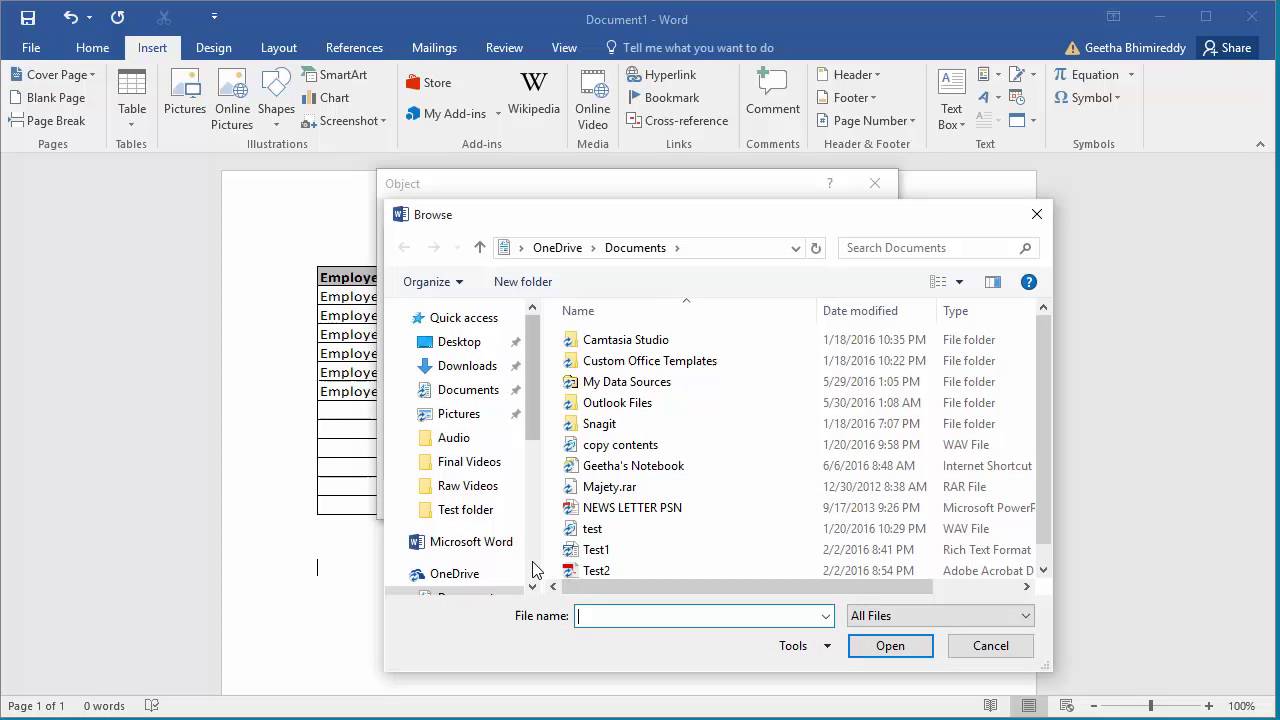Click the Save icon in quick access toolbar

(28, 17)
